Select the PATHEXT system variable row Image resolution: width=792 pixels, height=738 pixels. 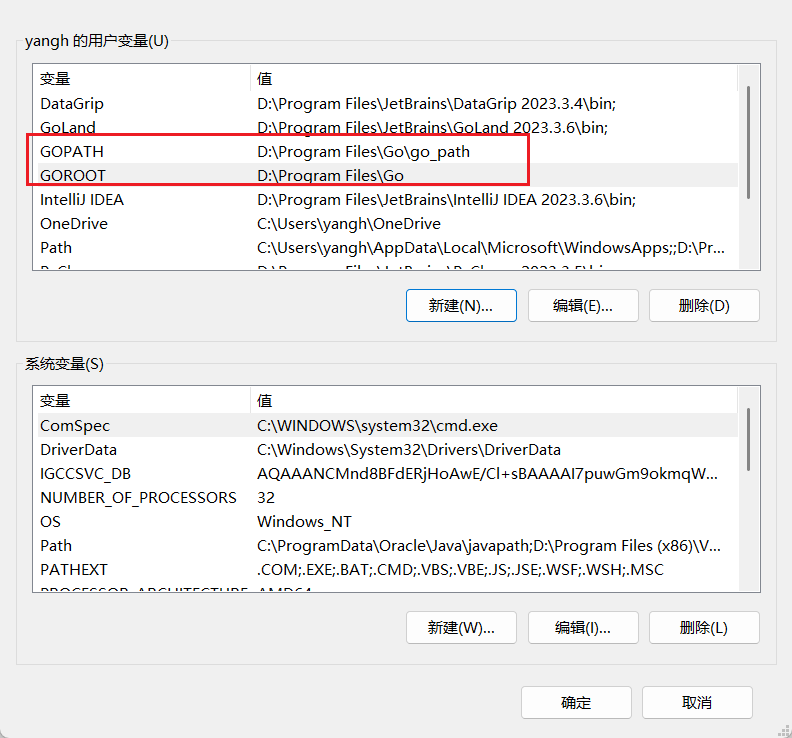click(x=73, y=570)
